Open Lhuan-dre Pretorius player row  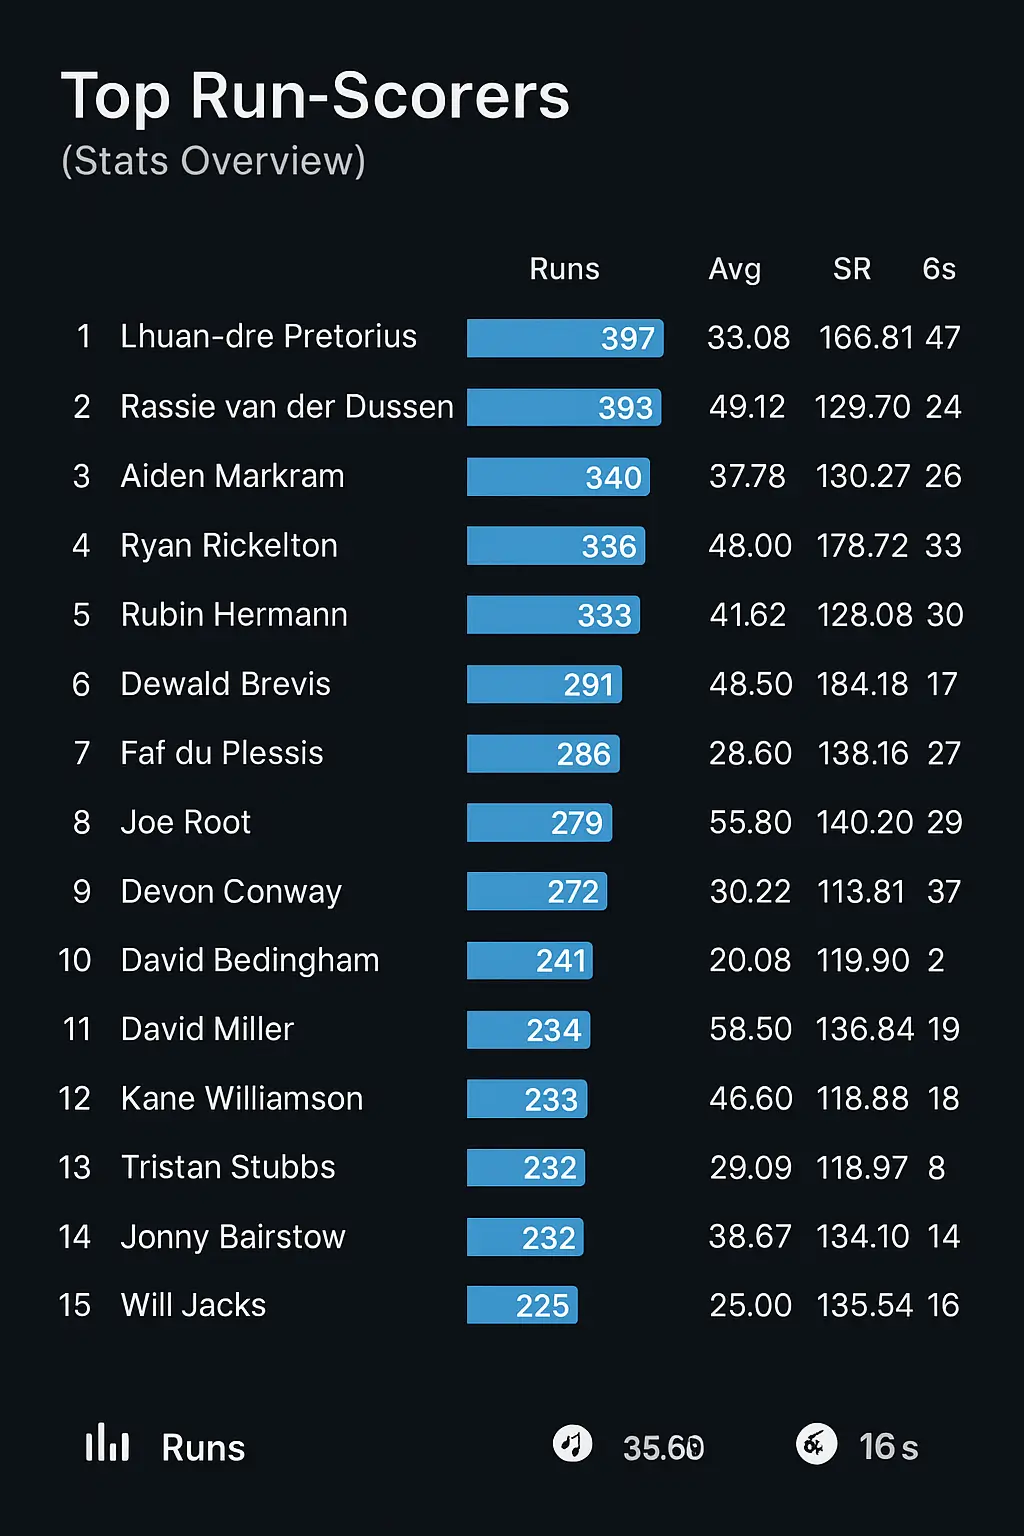click(x=268, y=337)
